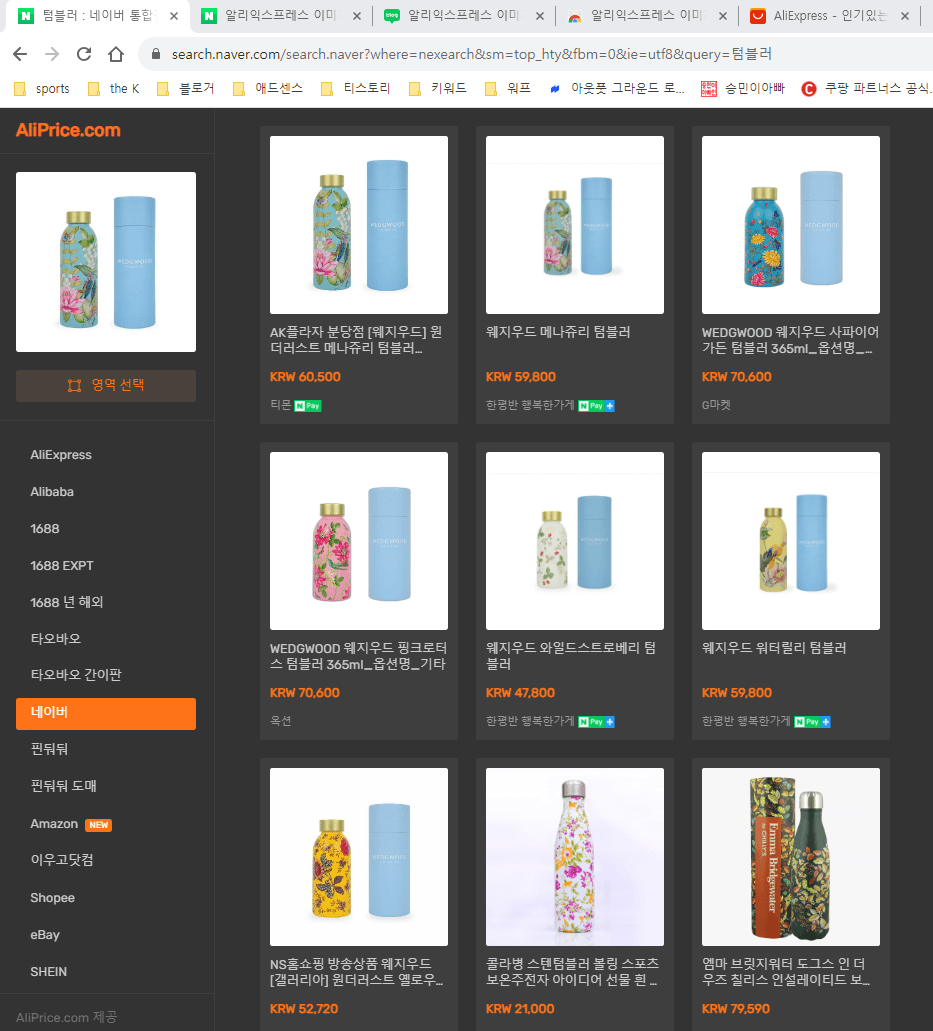Click the KRW 47,800 price
Screen dimensions: 933x1031
point(520,692)
